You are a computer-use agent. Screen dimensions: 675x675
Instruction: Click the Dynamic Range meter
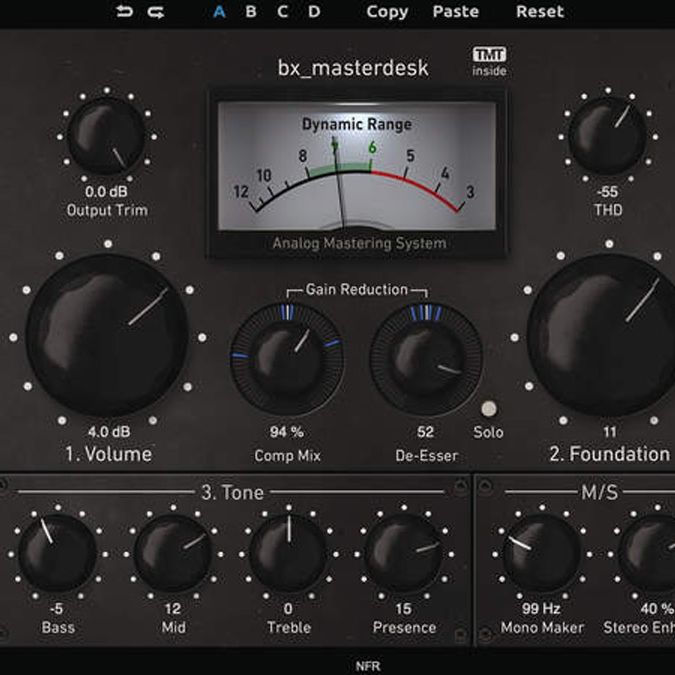pos(357,166)
